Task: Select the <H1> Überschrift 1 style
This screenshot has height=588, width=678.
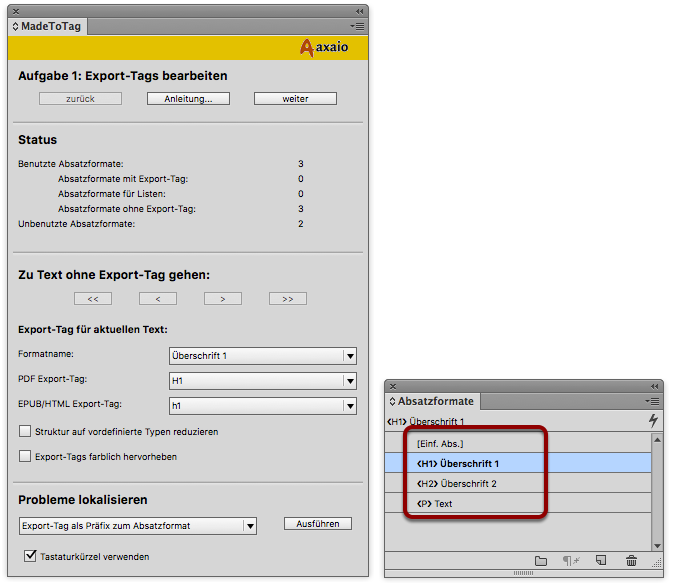Action: pyautogui.click(x=518, y=463)
